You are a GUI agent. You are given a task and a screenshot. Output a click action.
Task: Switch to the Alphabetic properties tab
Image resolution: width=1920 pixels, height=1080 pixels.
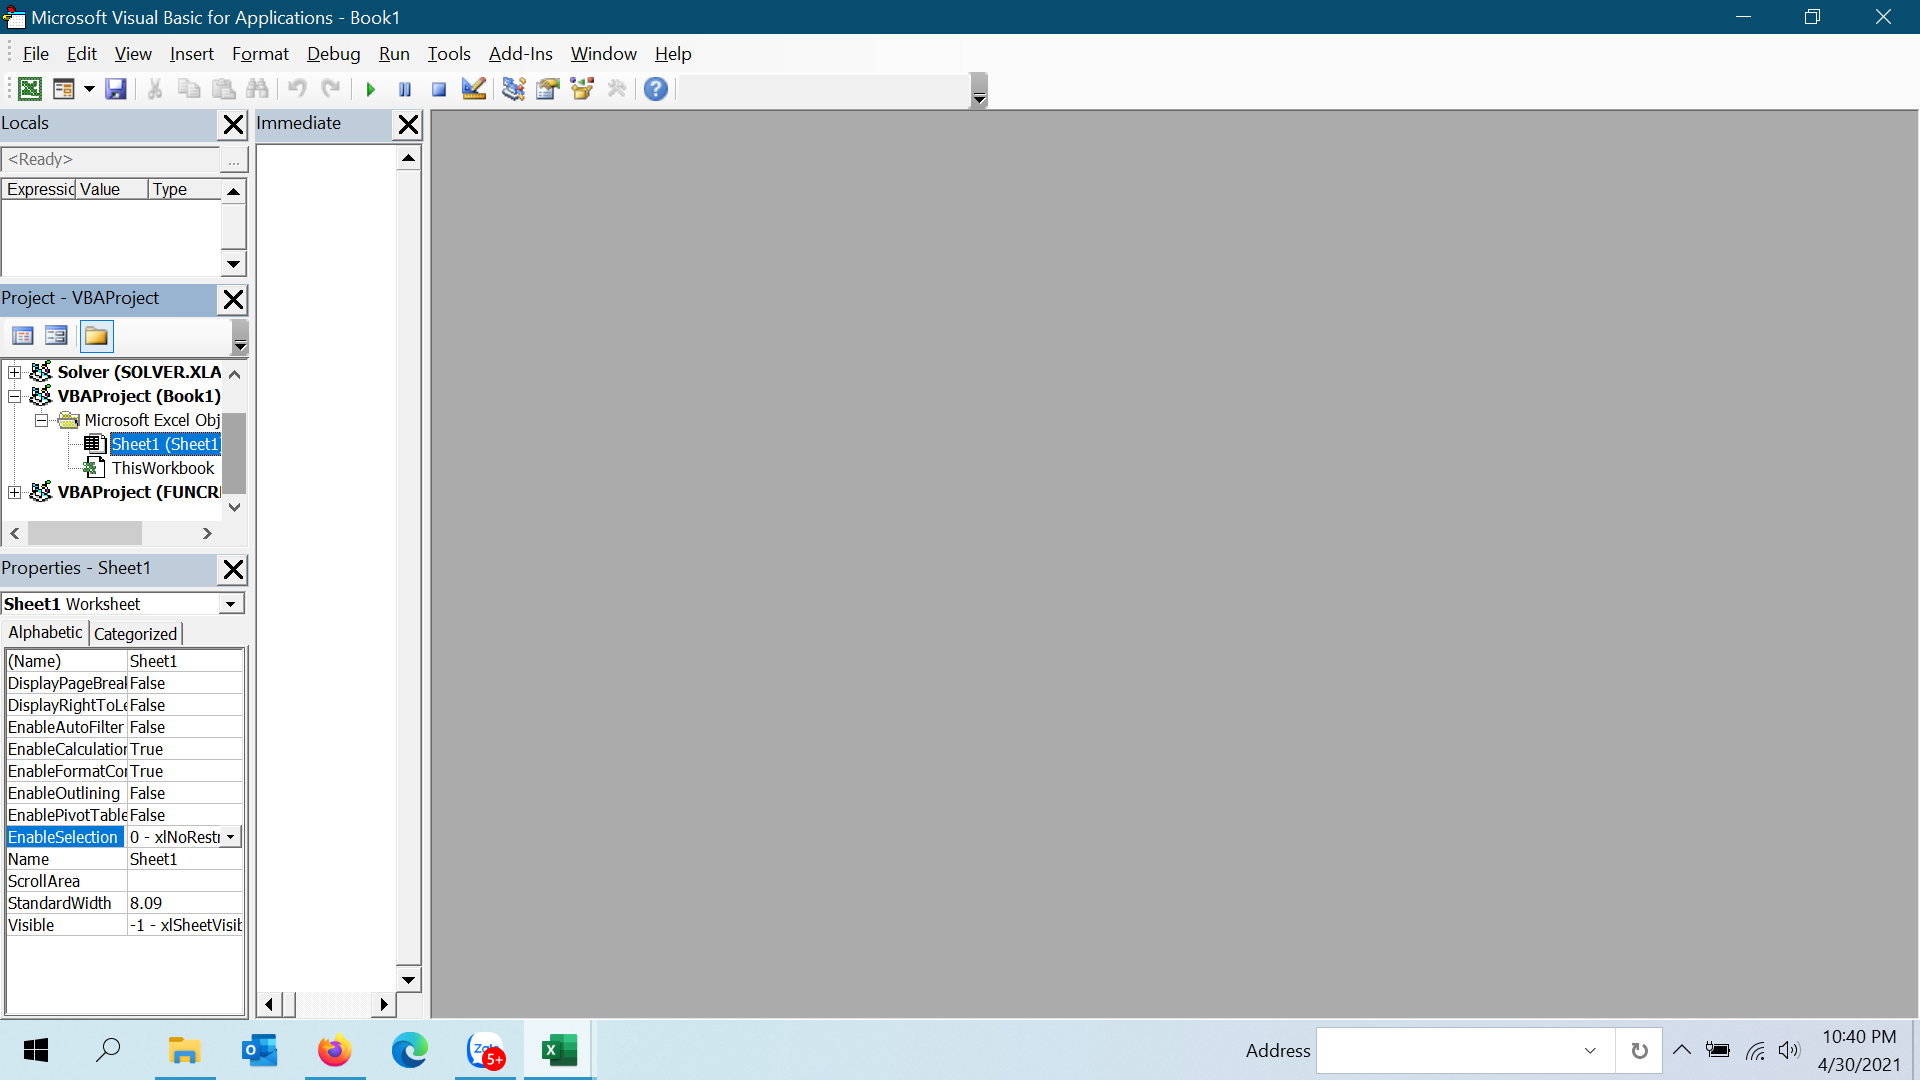45,633
